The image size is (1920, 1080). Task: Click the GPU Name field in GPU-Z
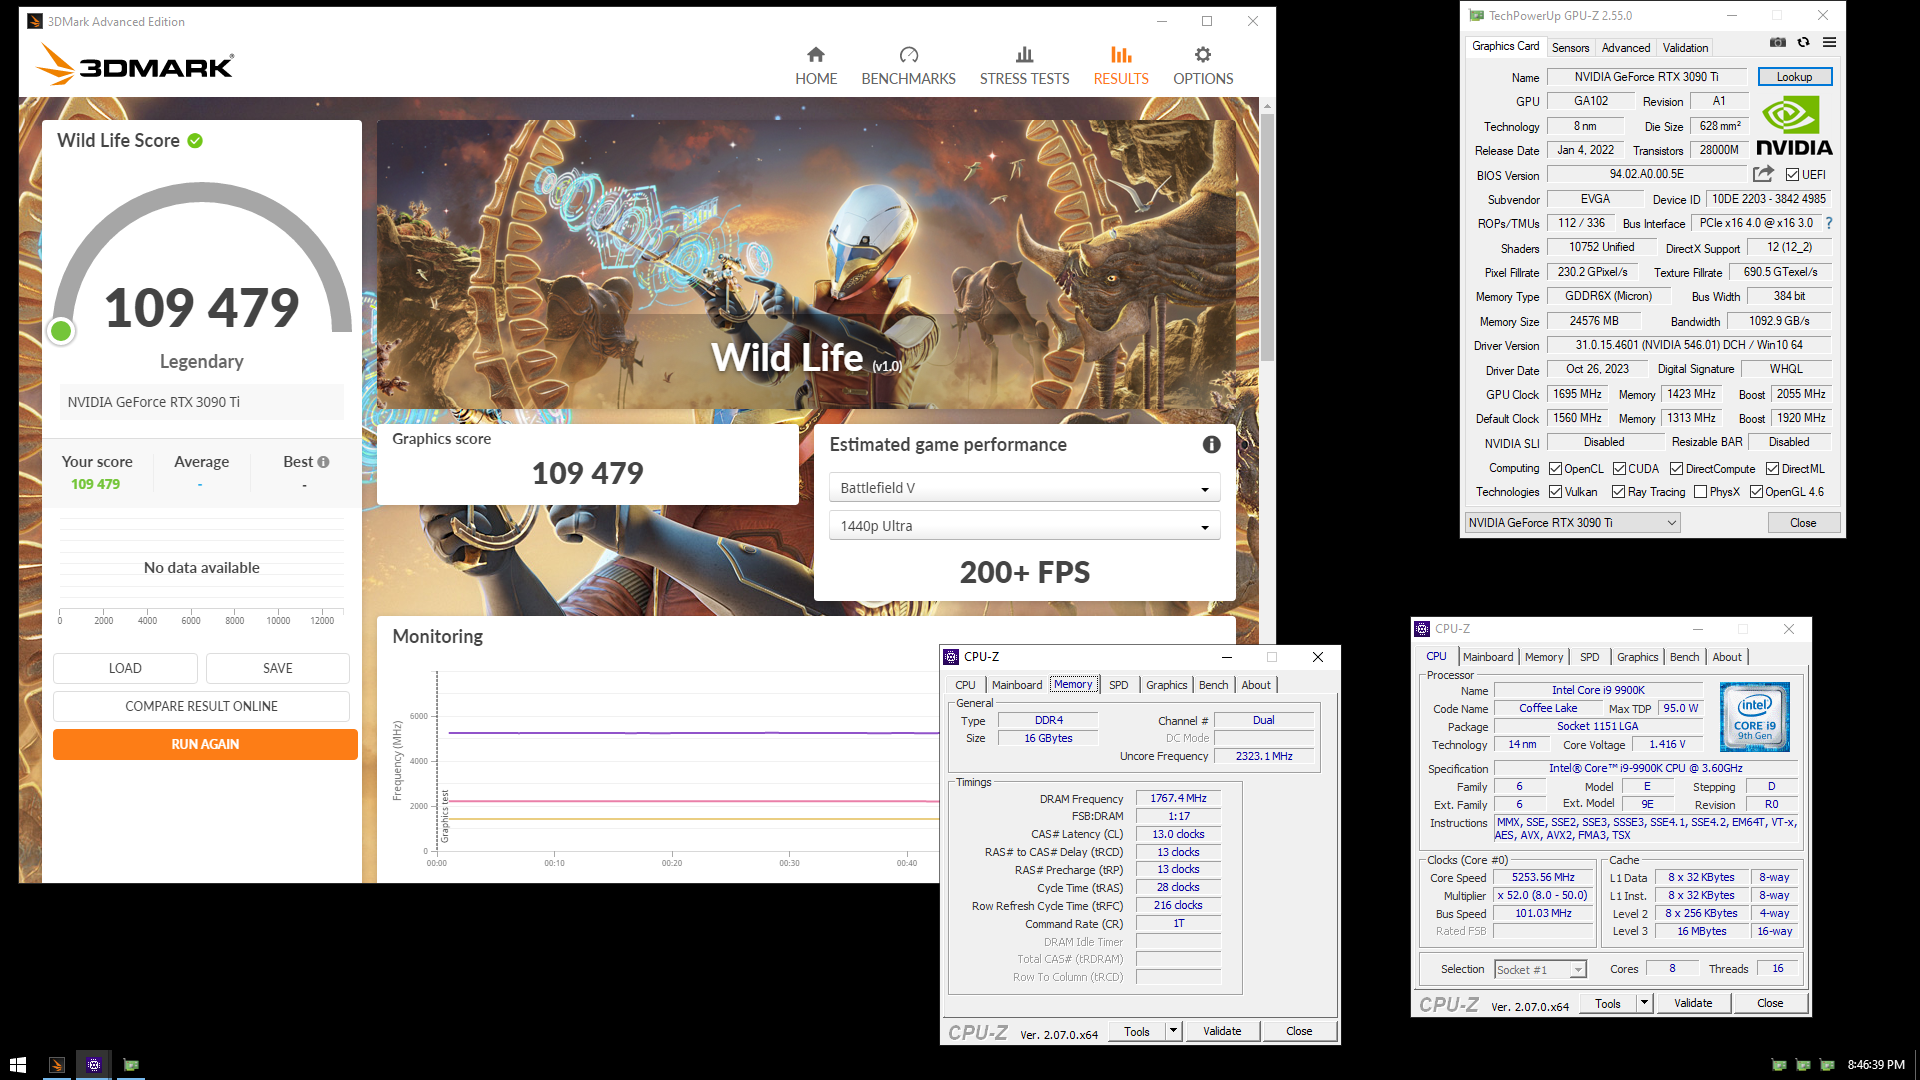(x=1646, y=77)
